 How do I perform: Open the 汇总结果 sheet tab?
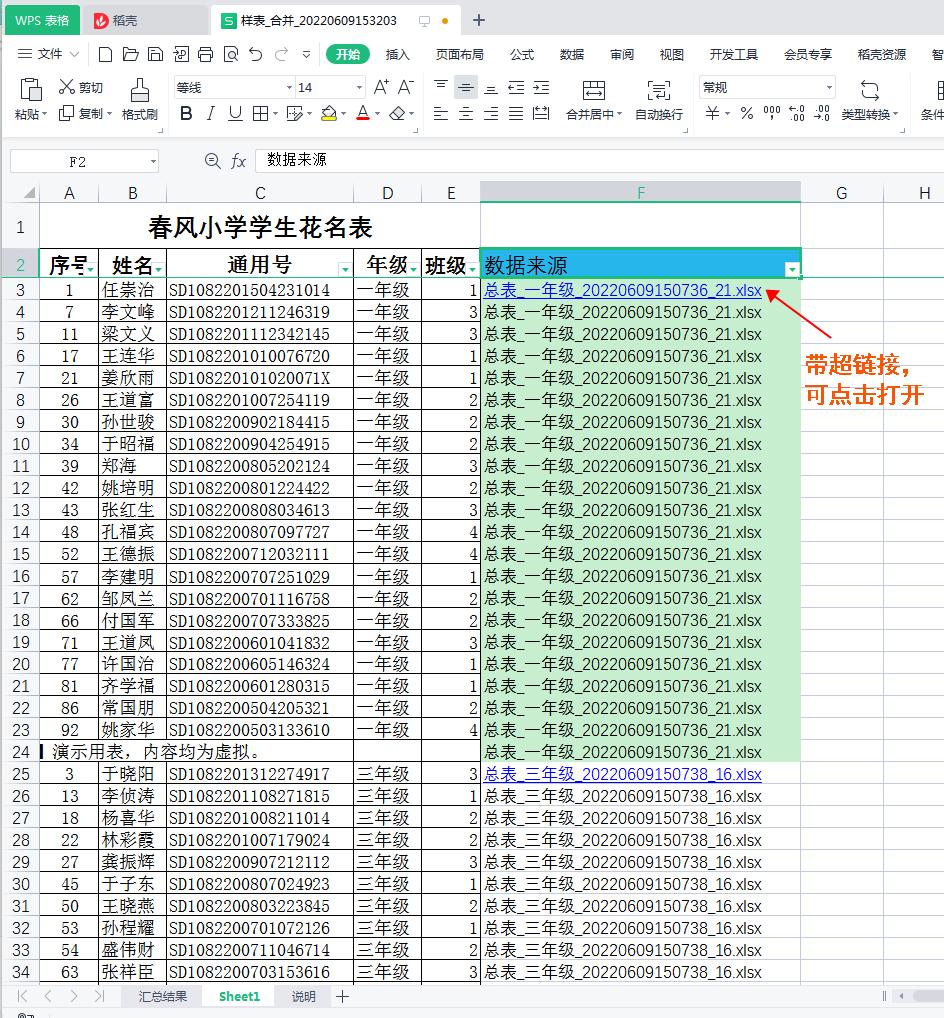(x=161, y=996)
